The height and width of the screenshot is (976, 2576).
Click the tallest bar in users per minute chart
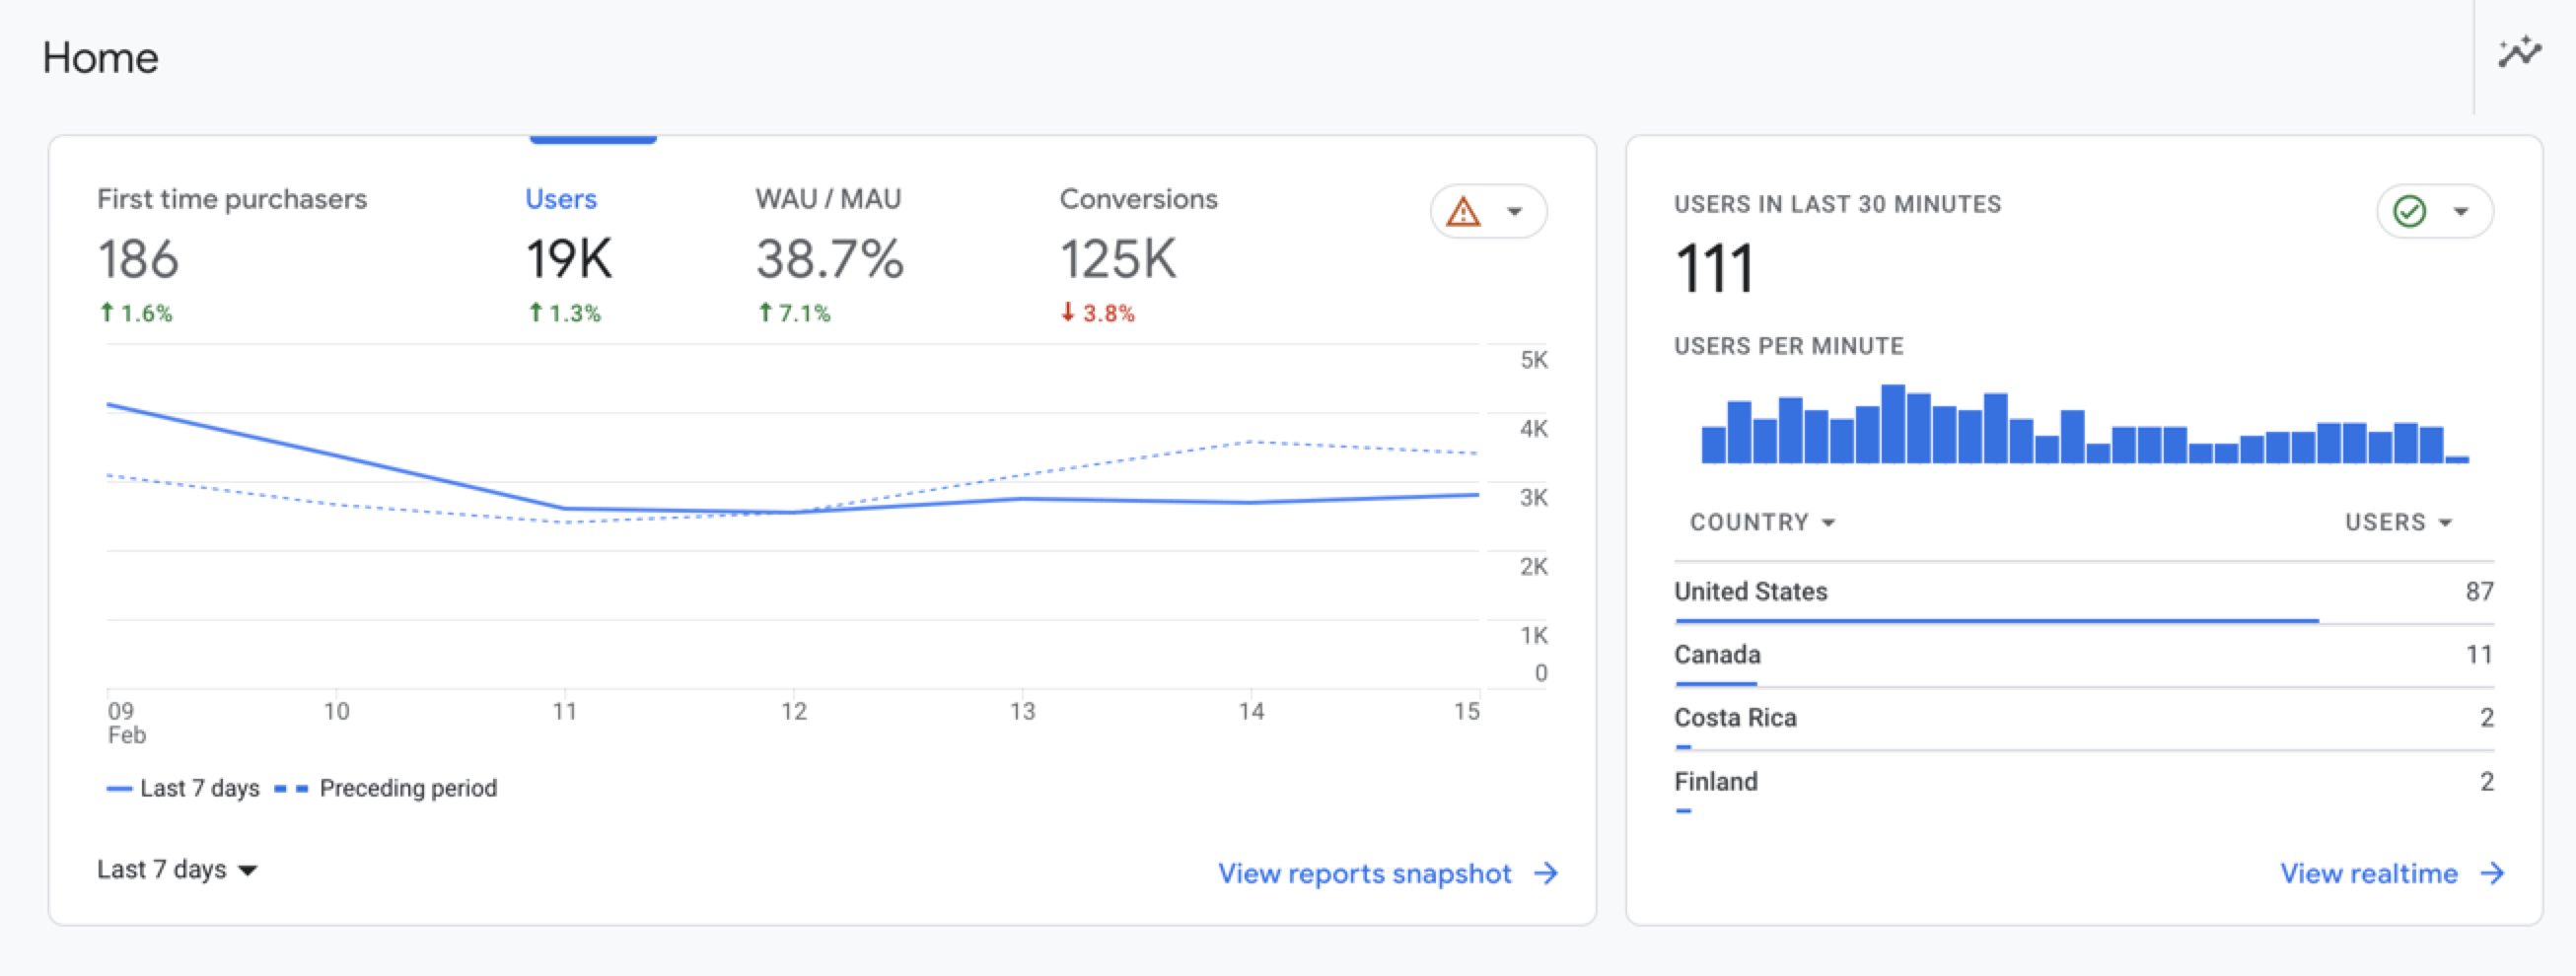click(1892, 423)
